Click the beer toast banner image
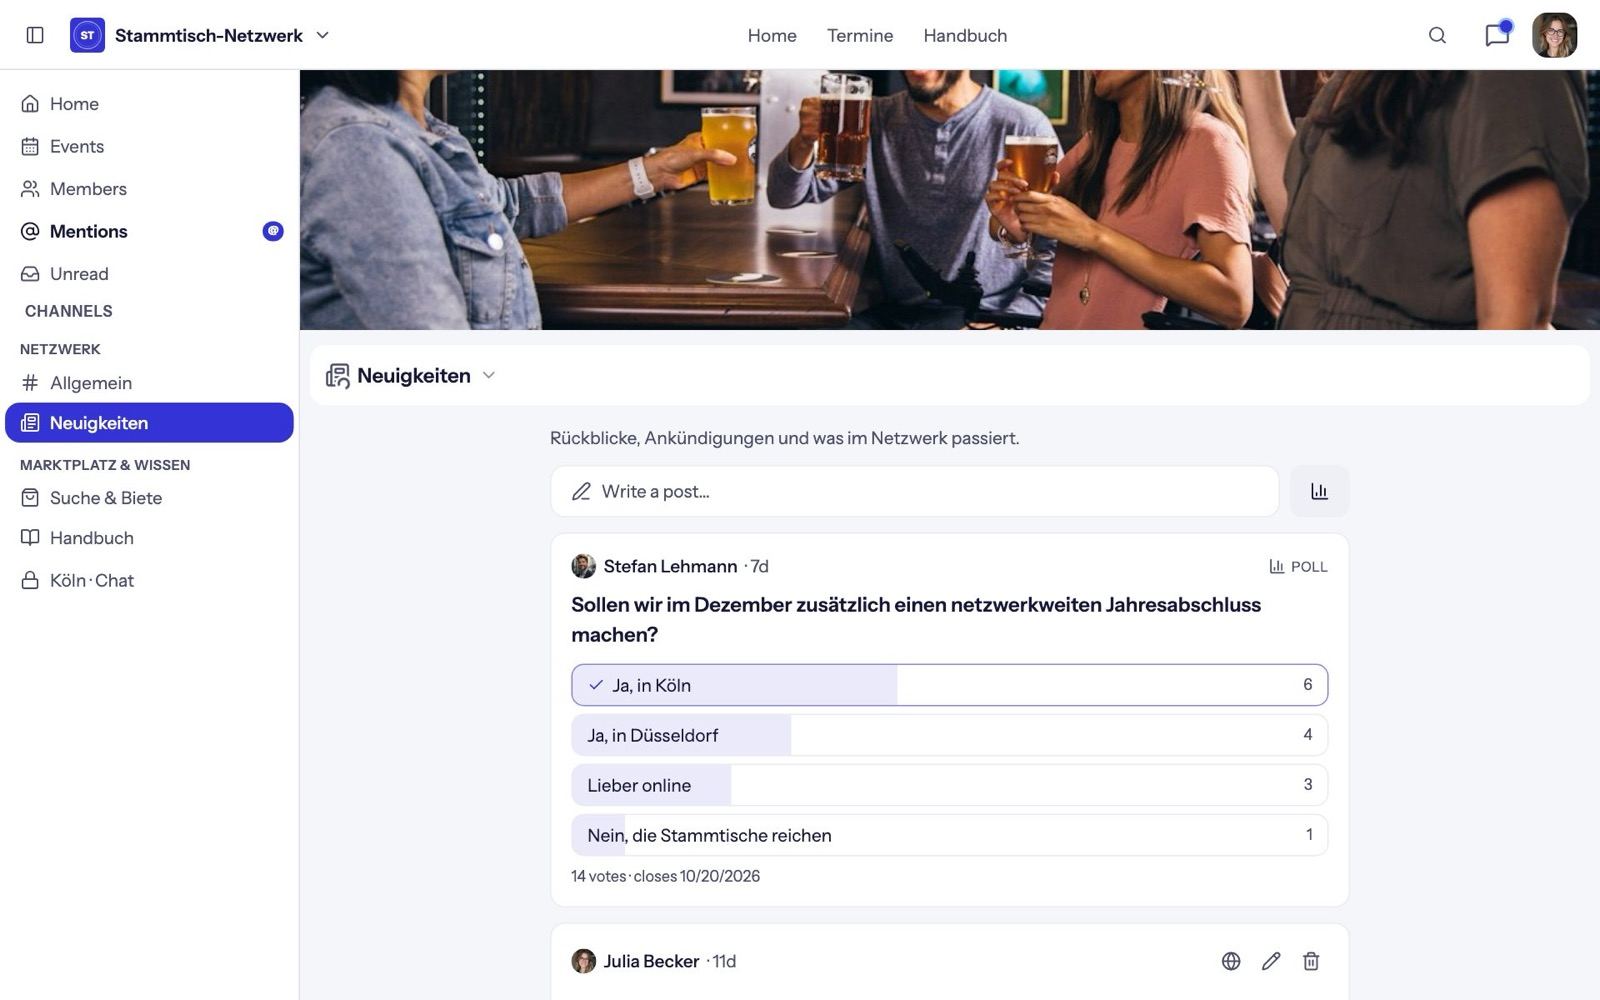The image size is (1600, 1000). [x=949, y=200]
